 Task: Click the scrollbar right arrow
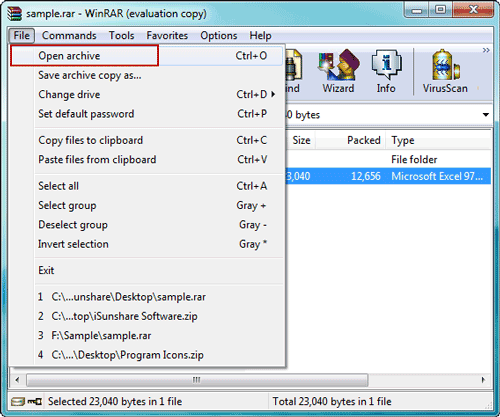click(x=483, y=380)
